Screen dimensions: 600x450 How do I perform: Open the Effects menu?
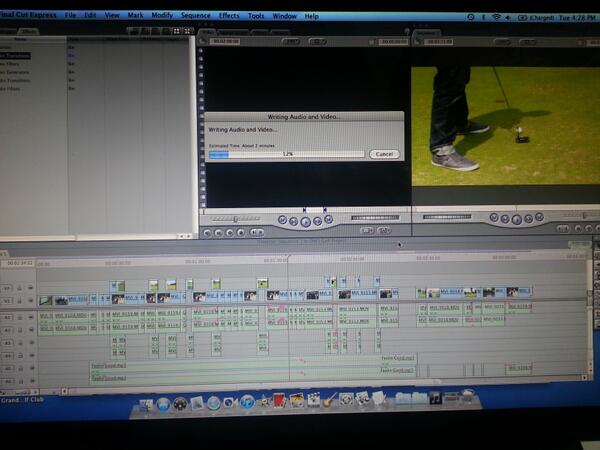(x=229, y=16)
